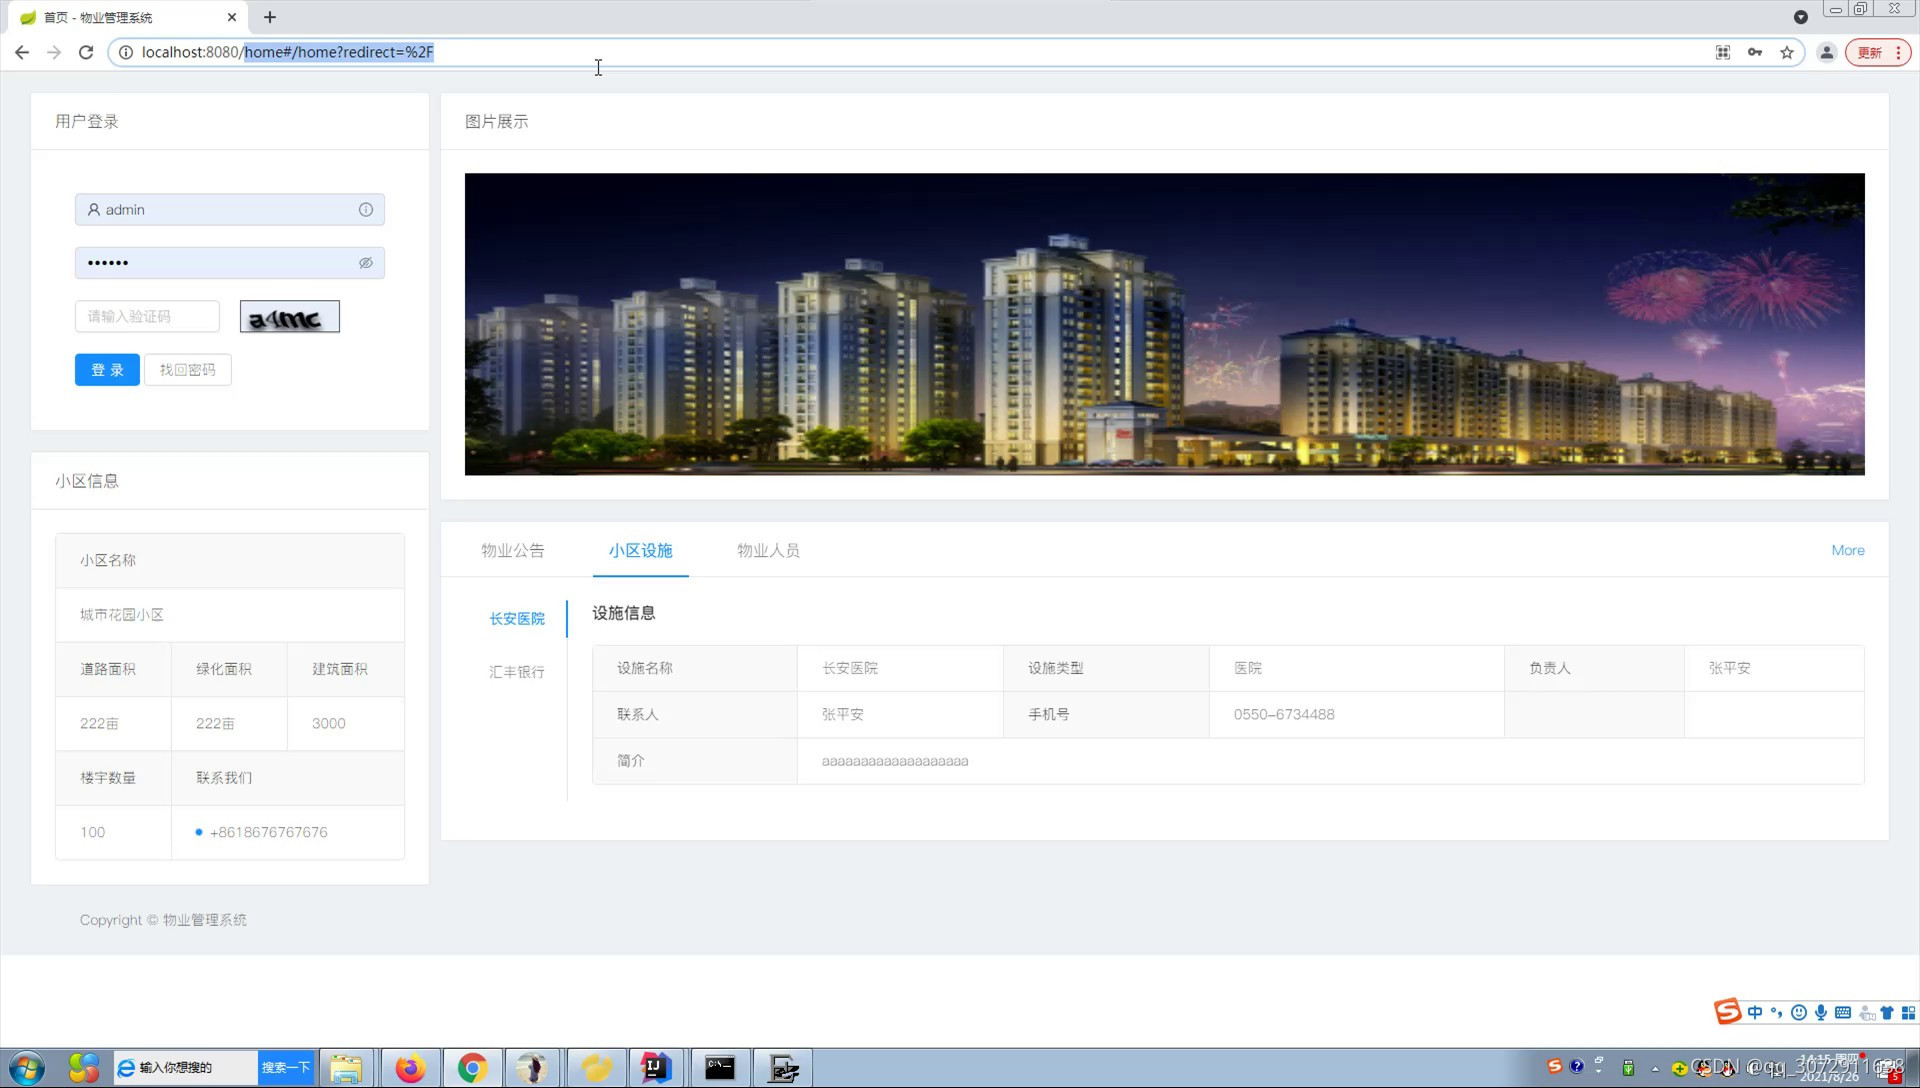This screenshot has width=1920, height=1088.
Task: Open the Sogou toolbox grid icon
Action: [x=1908, y=1012]
